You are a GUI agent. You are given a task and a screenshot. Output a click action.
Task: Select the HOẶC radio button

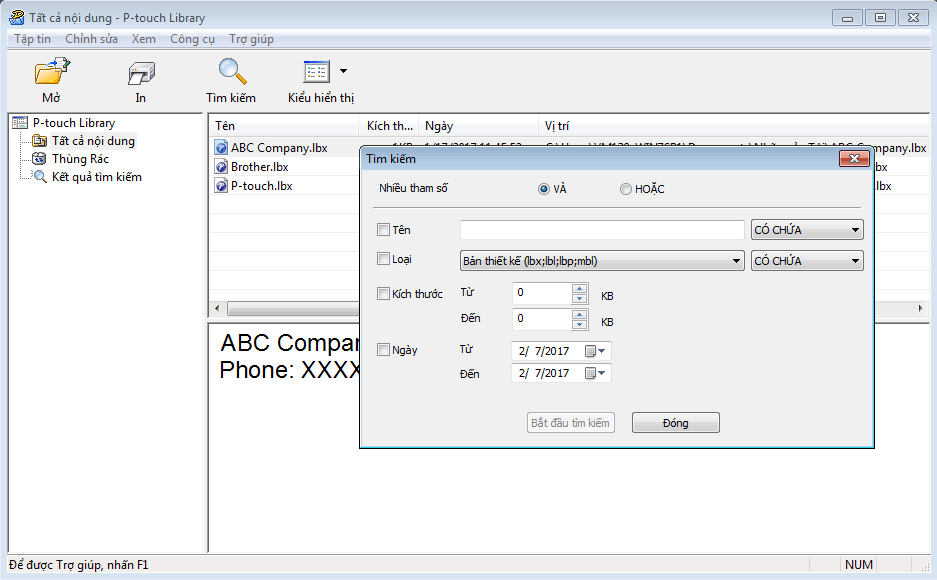tap(626, 189)
